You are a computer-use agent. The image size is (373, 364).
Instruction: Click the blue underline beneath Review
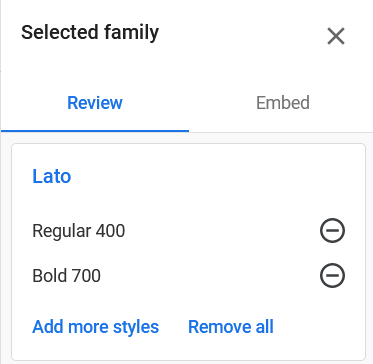pos(95,131)
